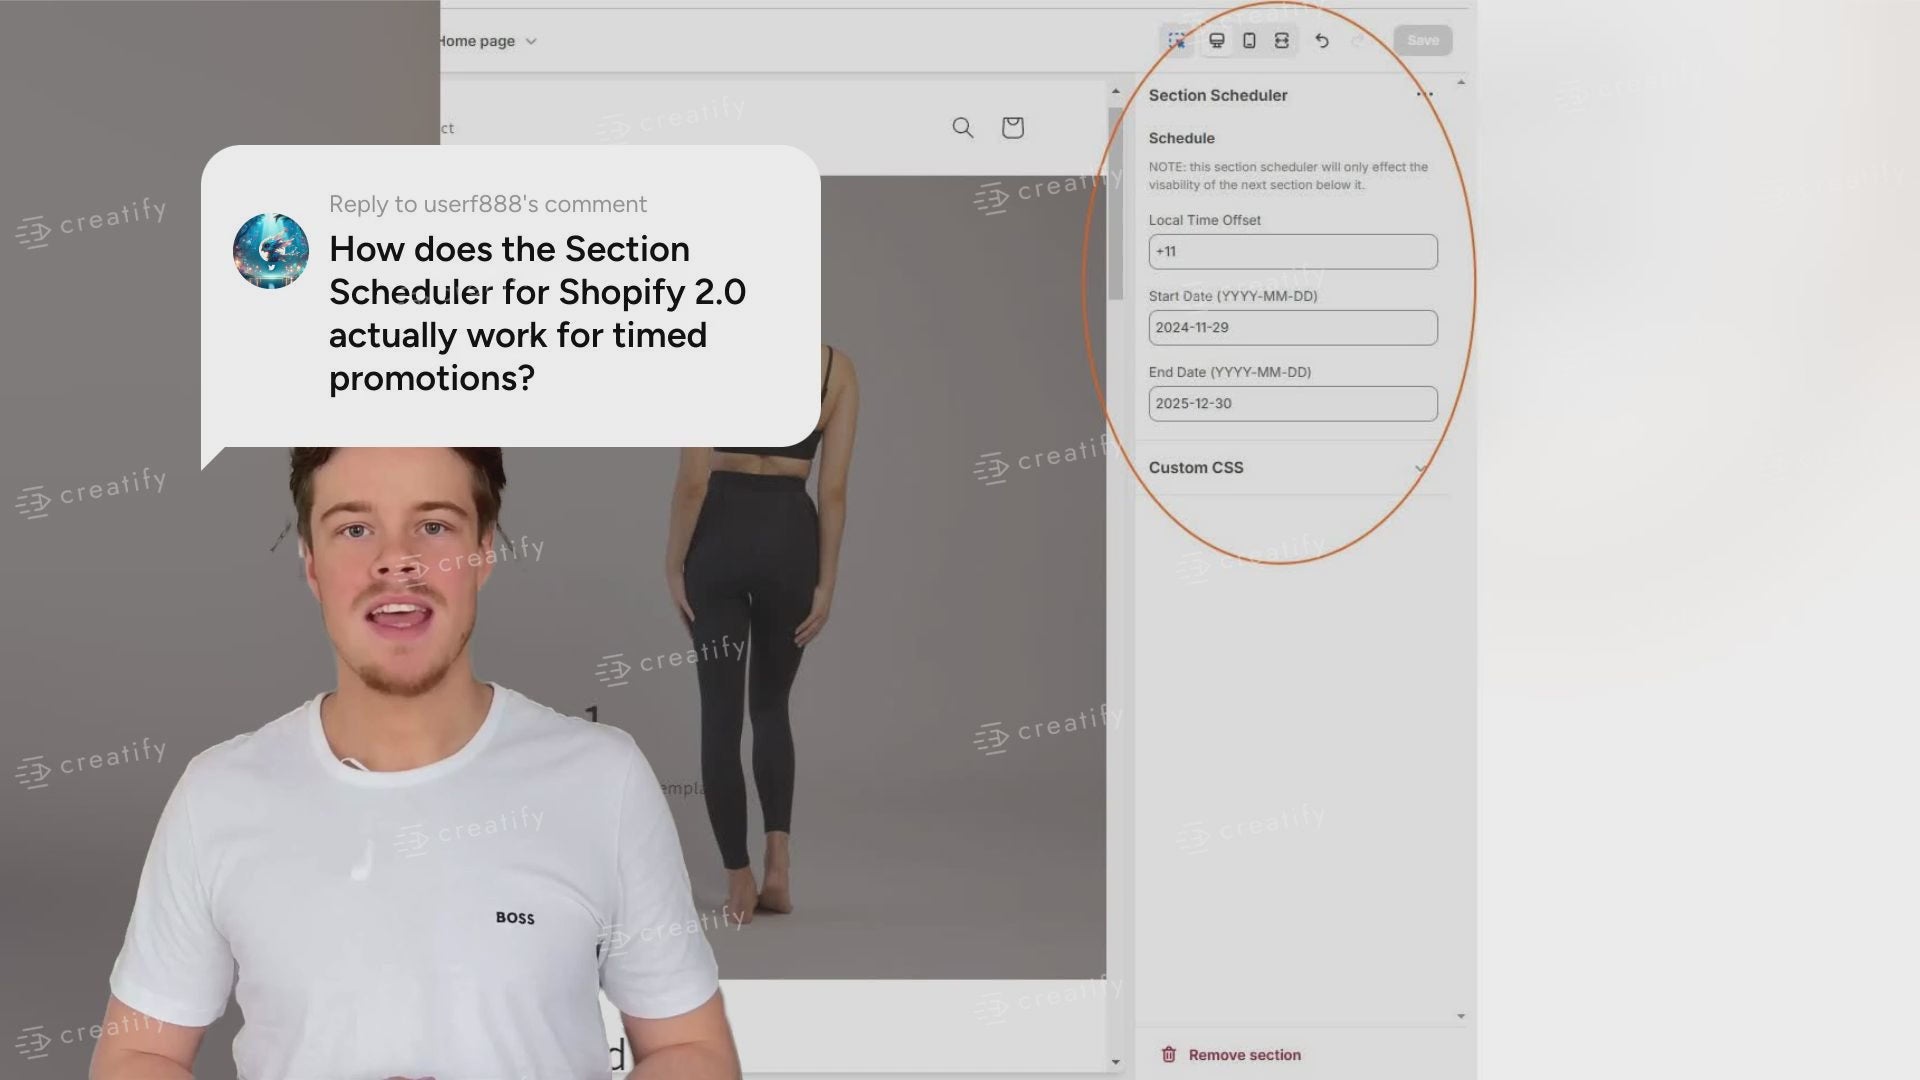1920x1080 pixels.
Task: Click the search icon on storefront
Action: pos(963,128)
